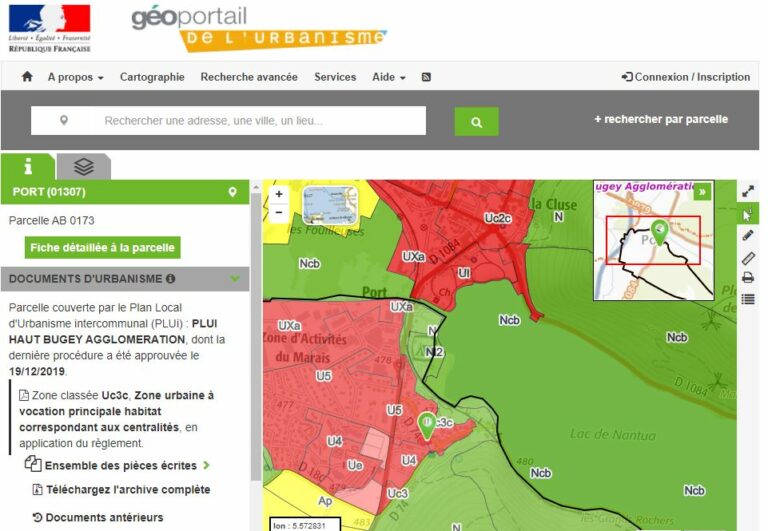Click the green parcel marker on map
Screen dimensions: 768x531
(427, 425)
